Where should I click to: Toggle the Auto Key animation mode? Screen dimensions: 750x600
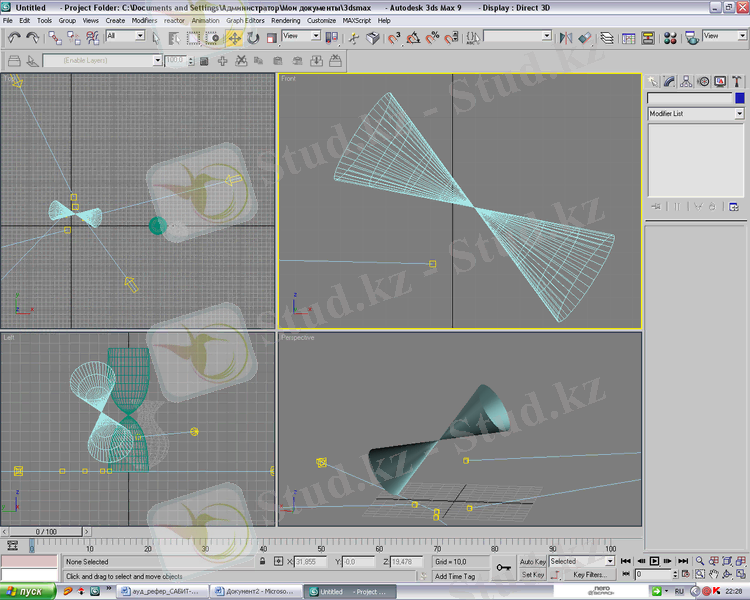coord(532,561)
